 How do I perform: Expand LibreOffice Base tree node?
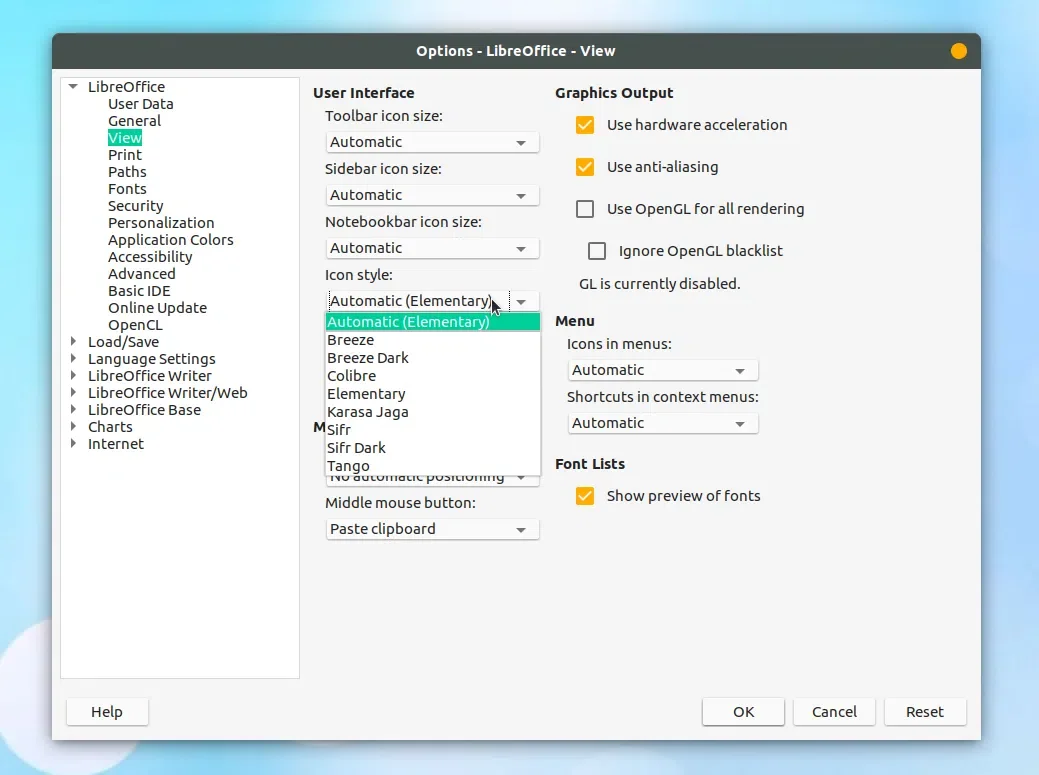(x=74, y=409)
